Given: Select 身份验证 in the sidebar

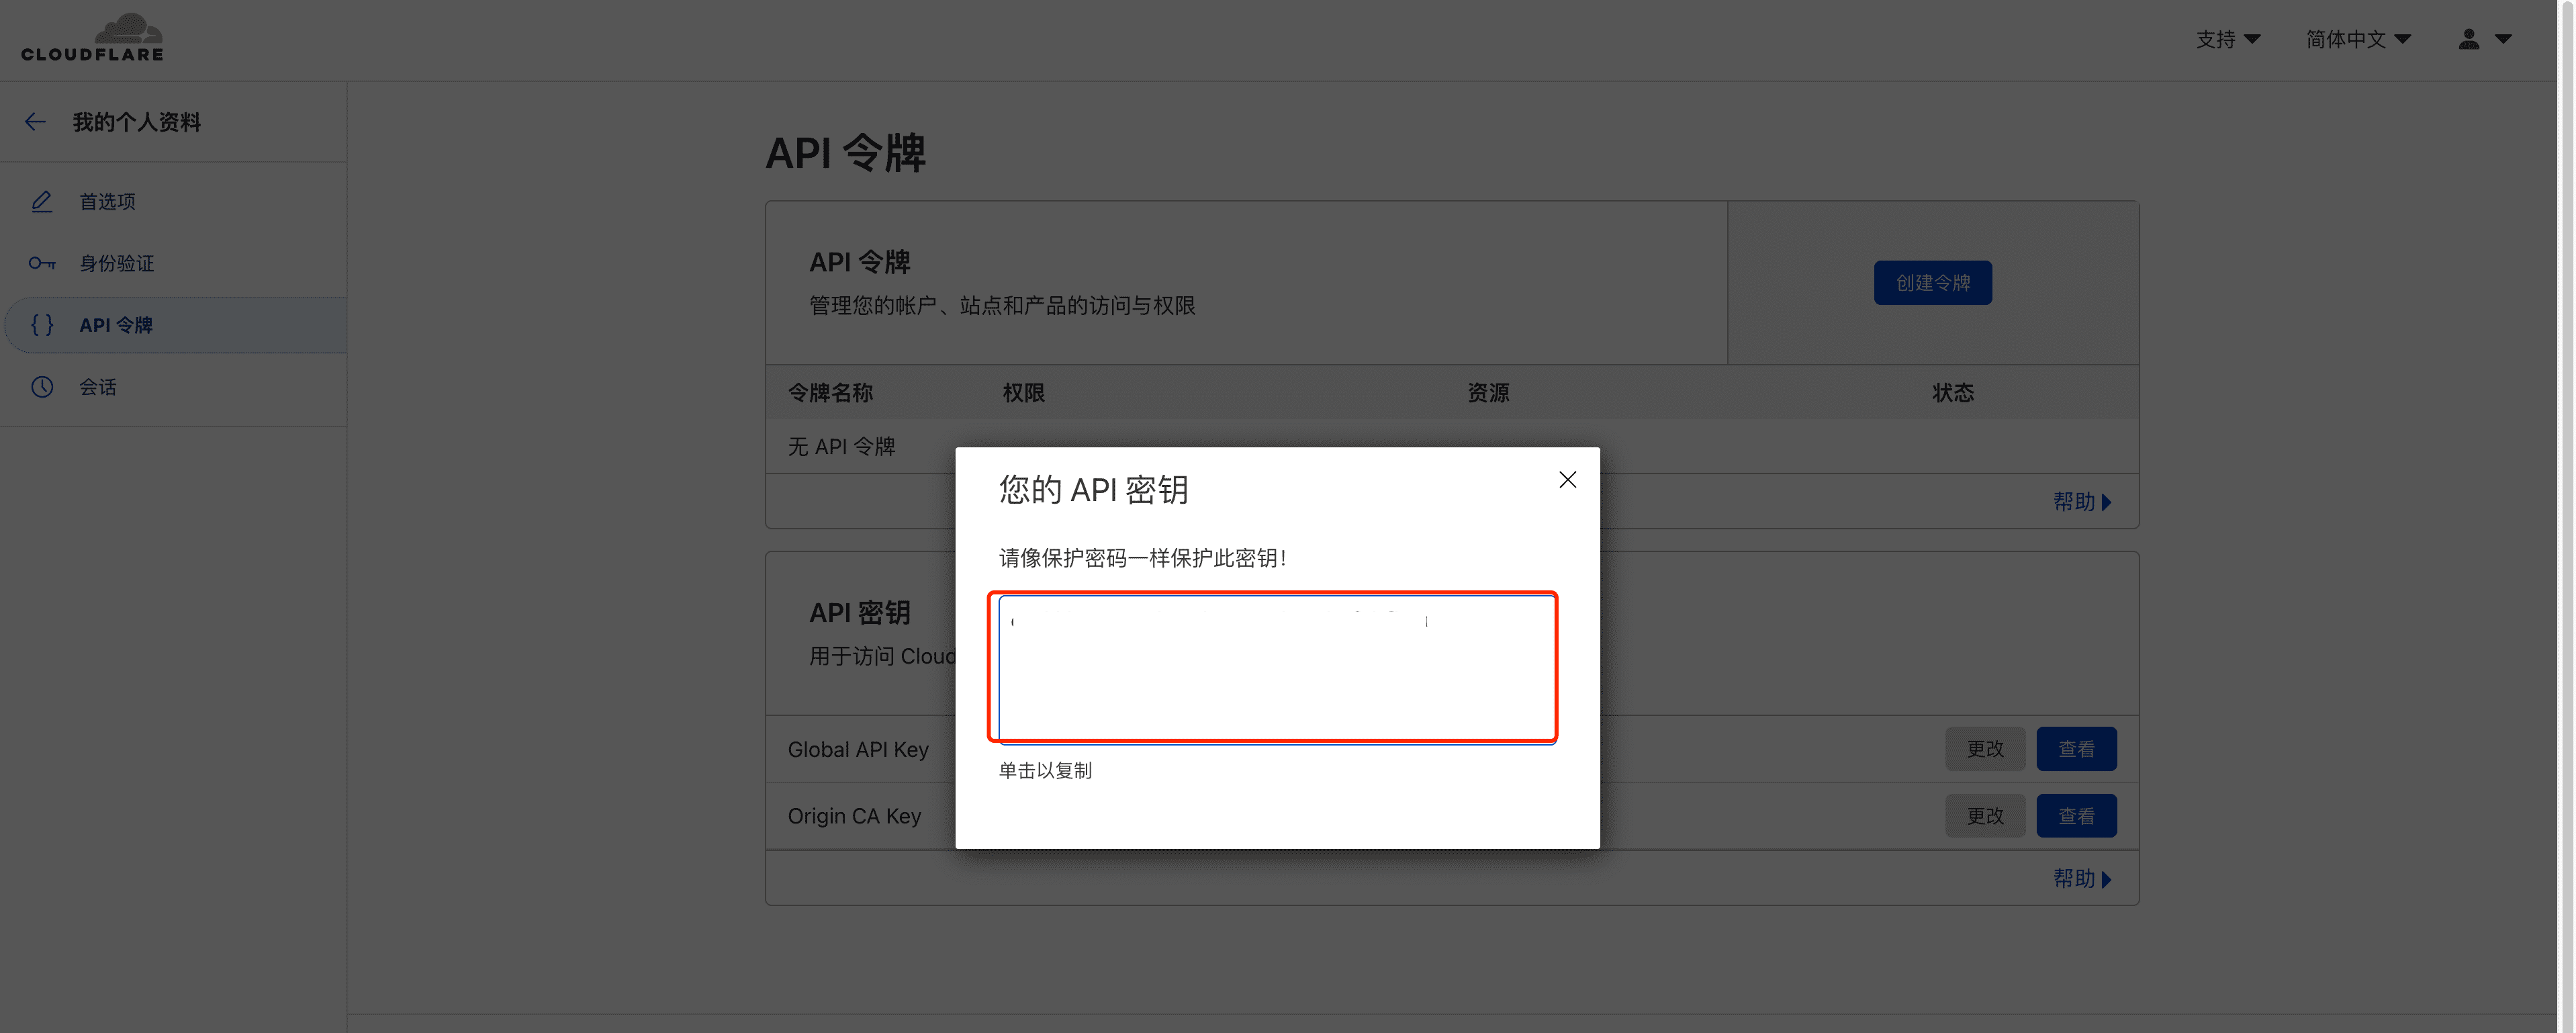Looking at the screenshot, I should point(117,263).
